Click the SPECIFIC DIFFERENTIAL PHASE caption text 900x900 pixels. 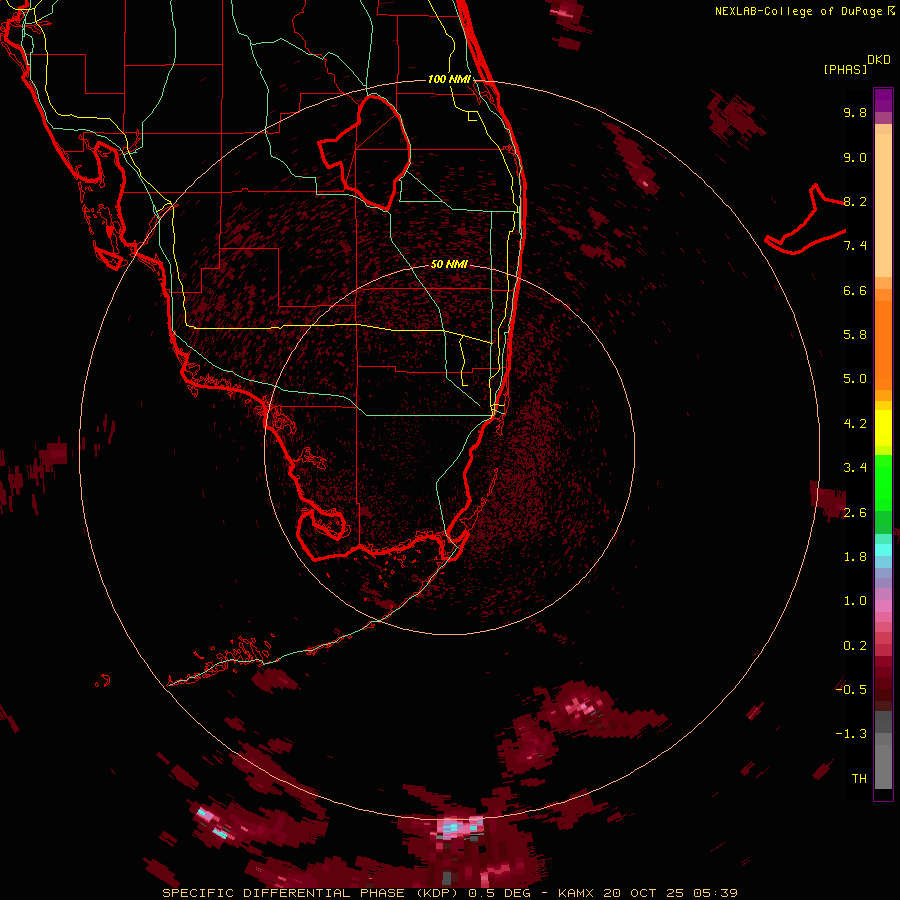(285, 893)
